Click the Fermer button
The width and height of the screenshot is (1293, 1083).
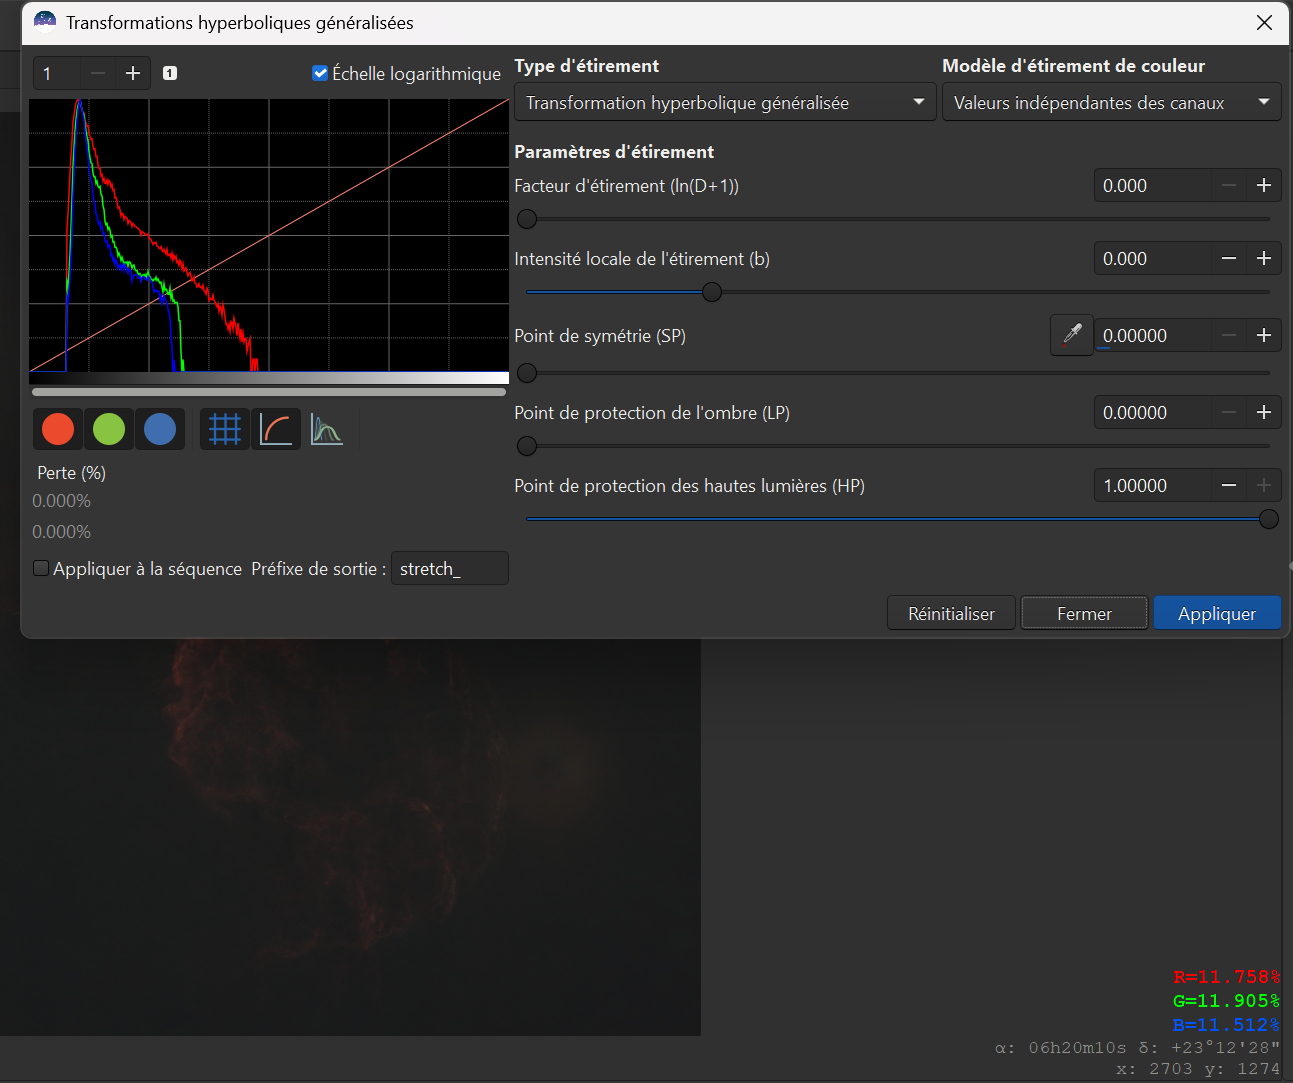coord(1084,613)
